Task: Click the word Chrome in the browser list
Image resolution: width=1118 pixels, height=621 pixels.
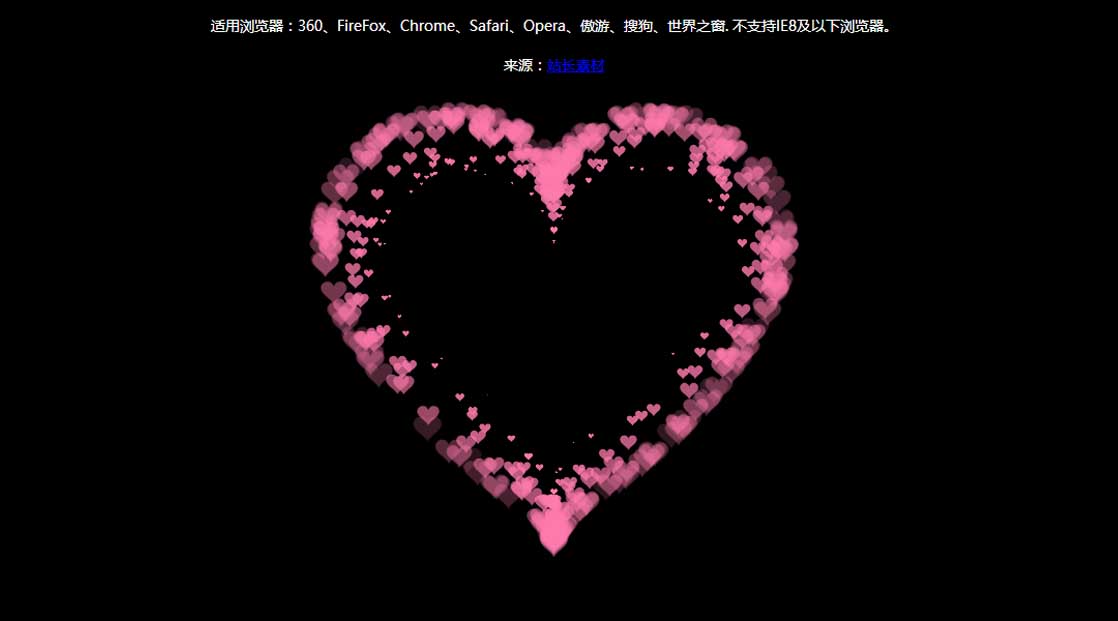Action: [427, 26]
